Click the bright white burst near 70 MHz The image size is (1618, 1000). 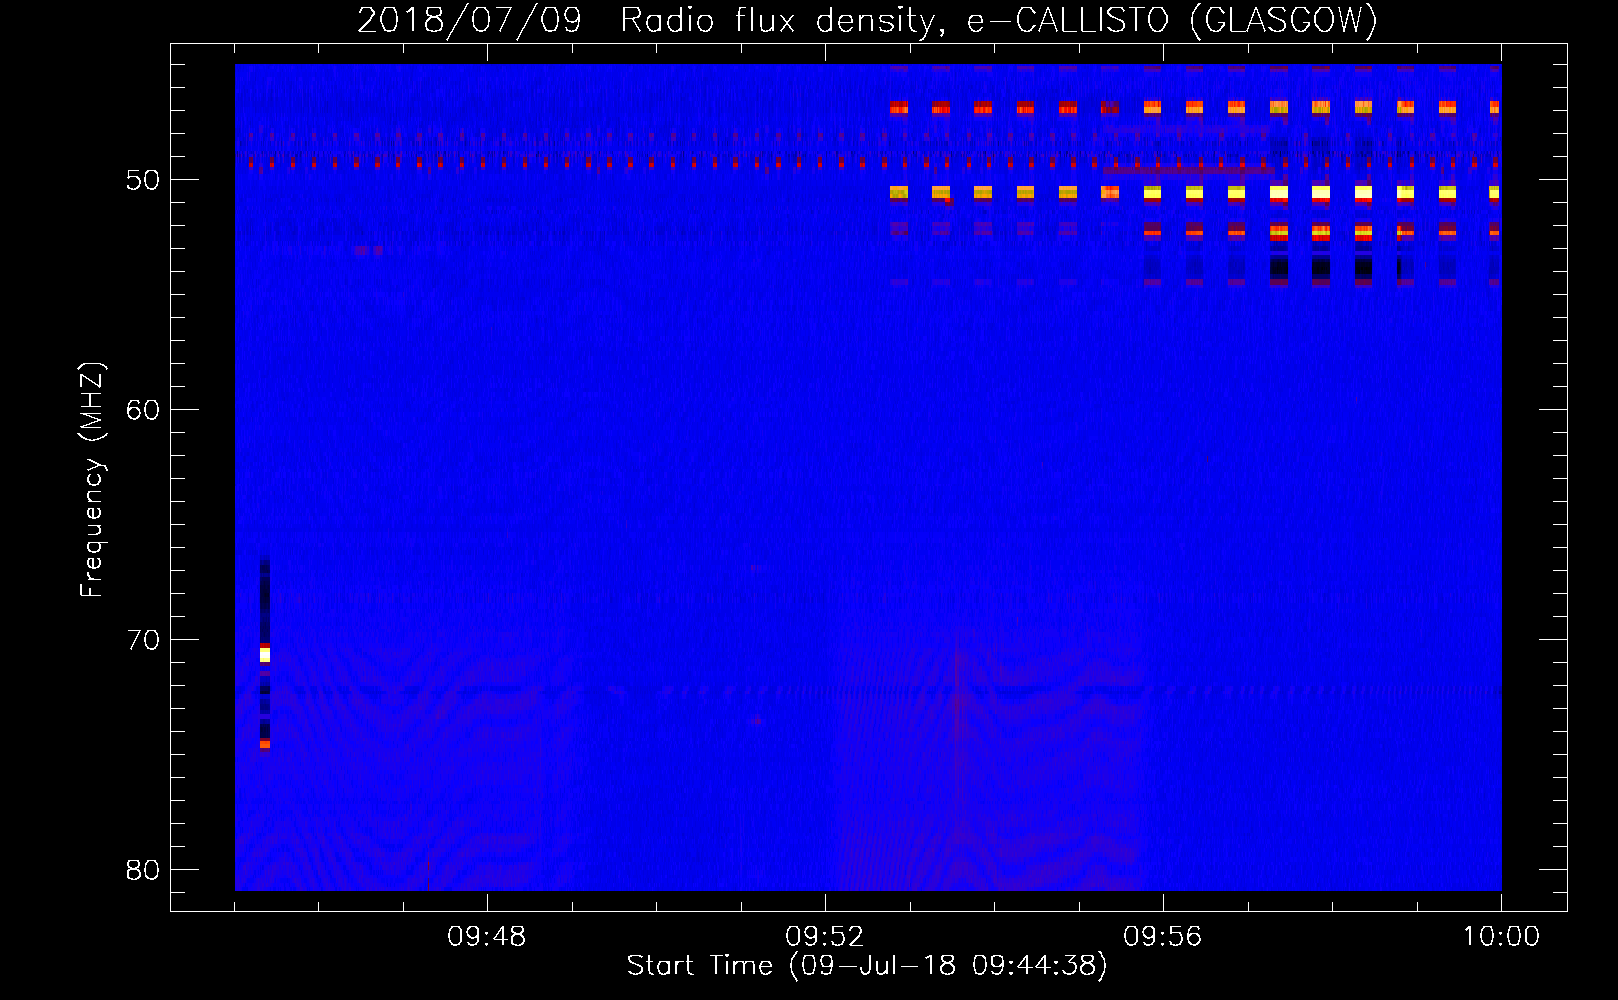[x=265, y=655]
